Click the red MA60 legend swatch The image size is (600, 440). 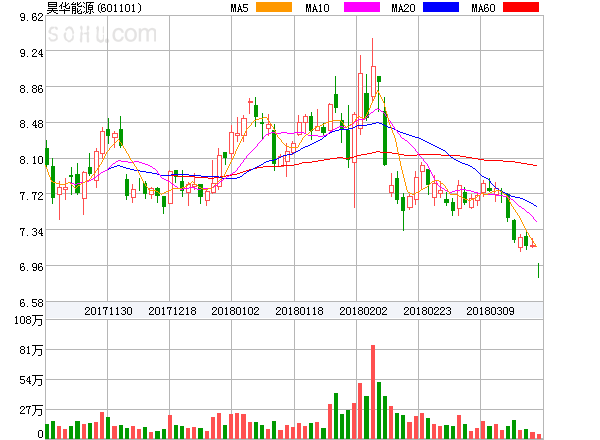click(521, 7)
